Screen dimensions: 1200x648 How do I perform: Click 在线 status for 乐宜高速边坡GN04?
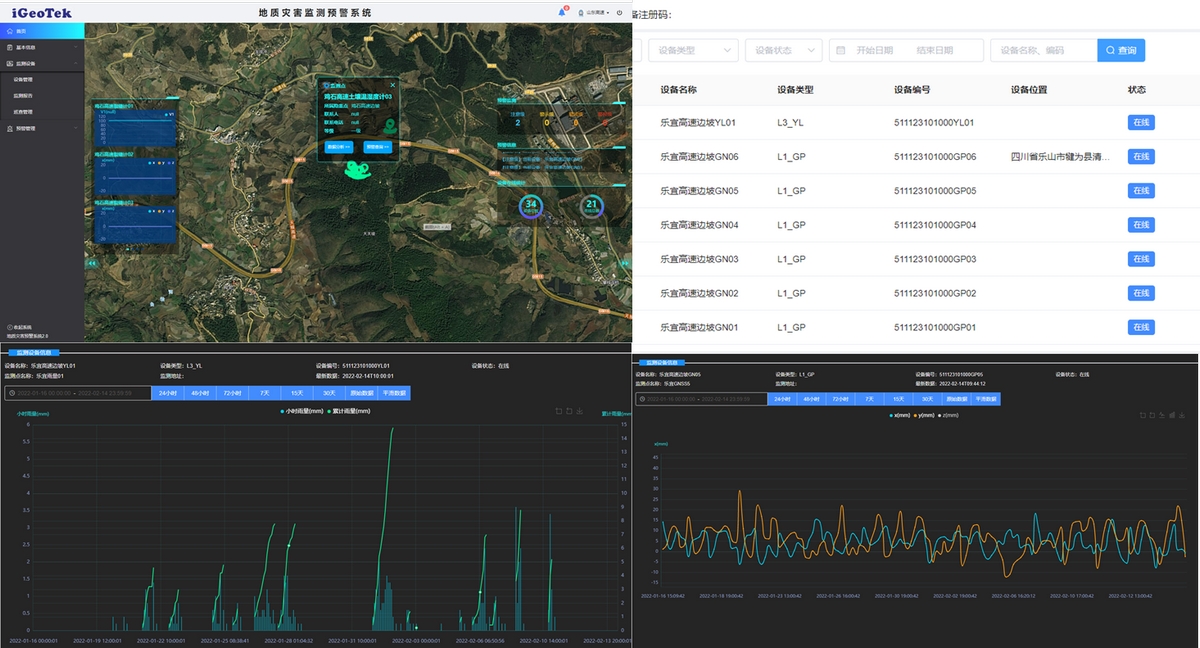click(1141, 225)
